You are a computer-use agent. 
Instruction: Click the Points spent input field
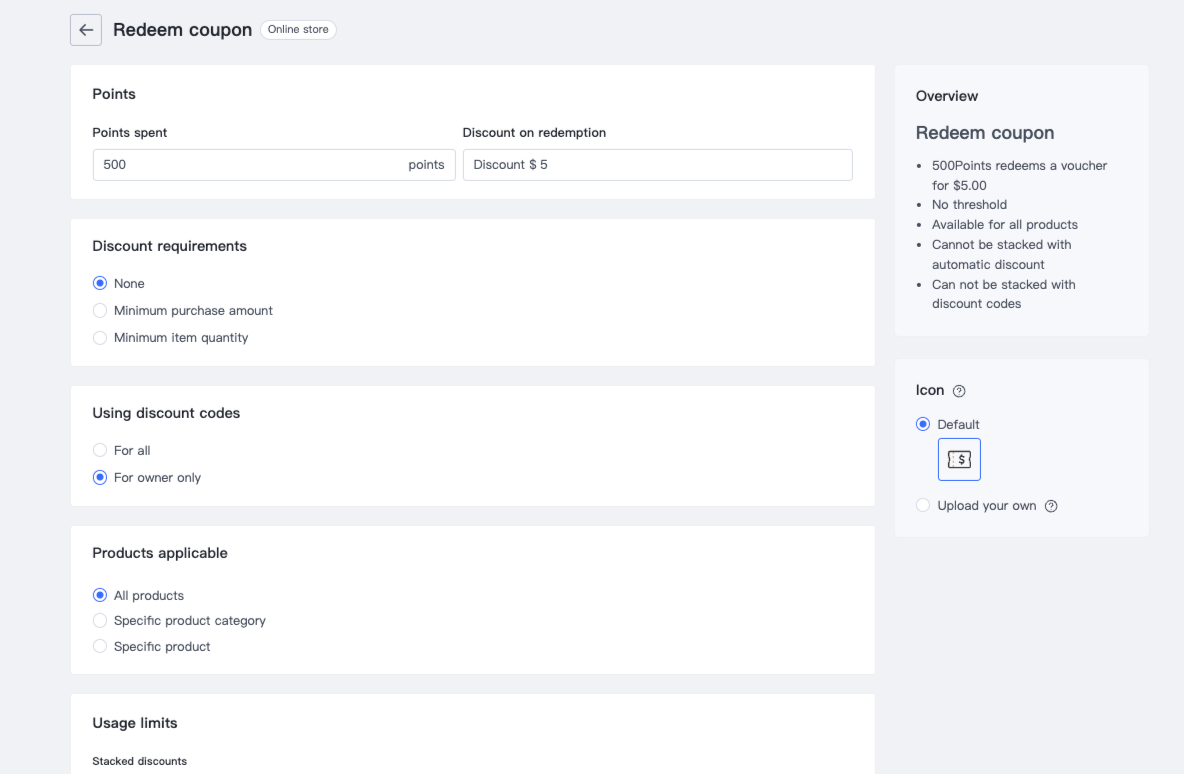(250, 165)
